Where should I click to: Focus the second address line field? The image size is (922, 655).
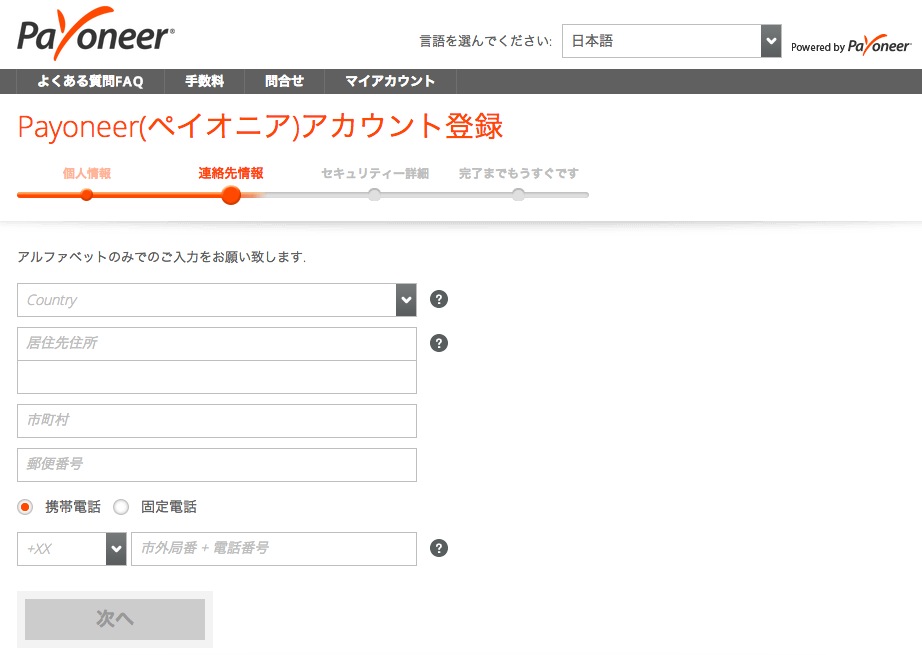click(x=217, y=377)
